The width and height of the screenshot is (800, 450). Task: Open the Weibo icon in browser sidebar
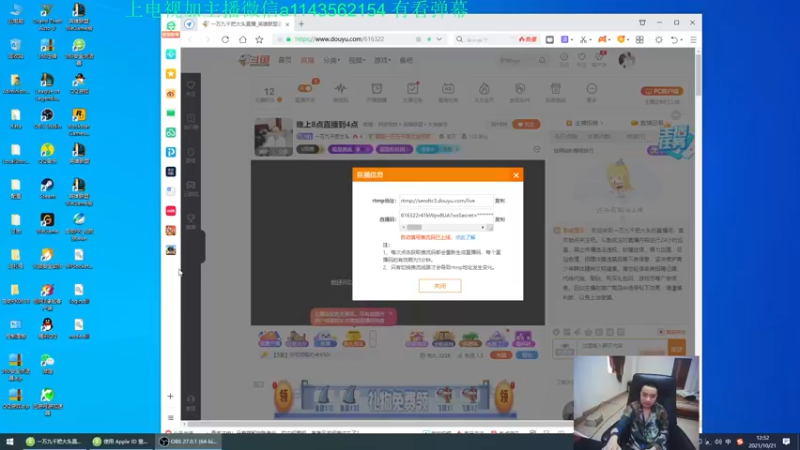[171, 93]
